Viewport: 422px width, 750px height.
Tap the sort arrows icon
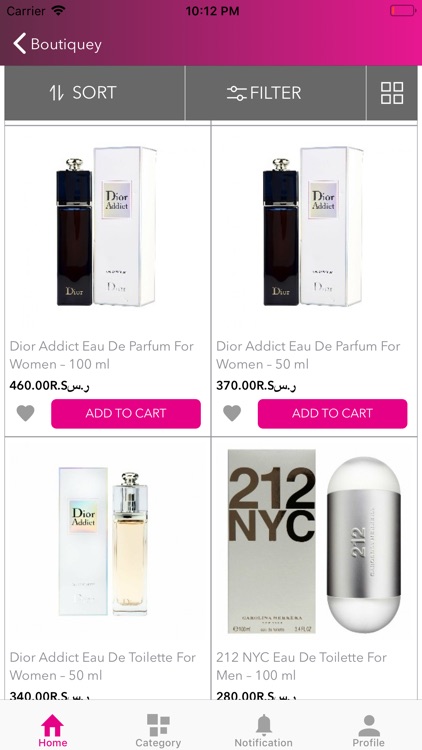click(57, 93)
